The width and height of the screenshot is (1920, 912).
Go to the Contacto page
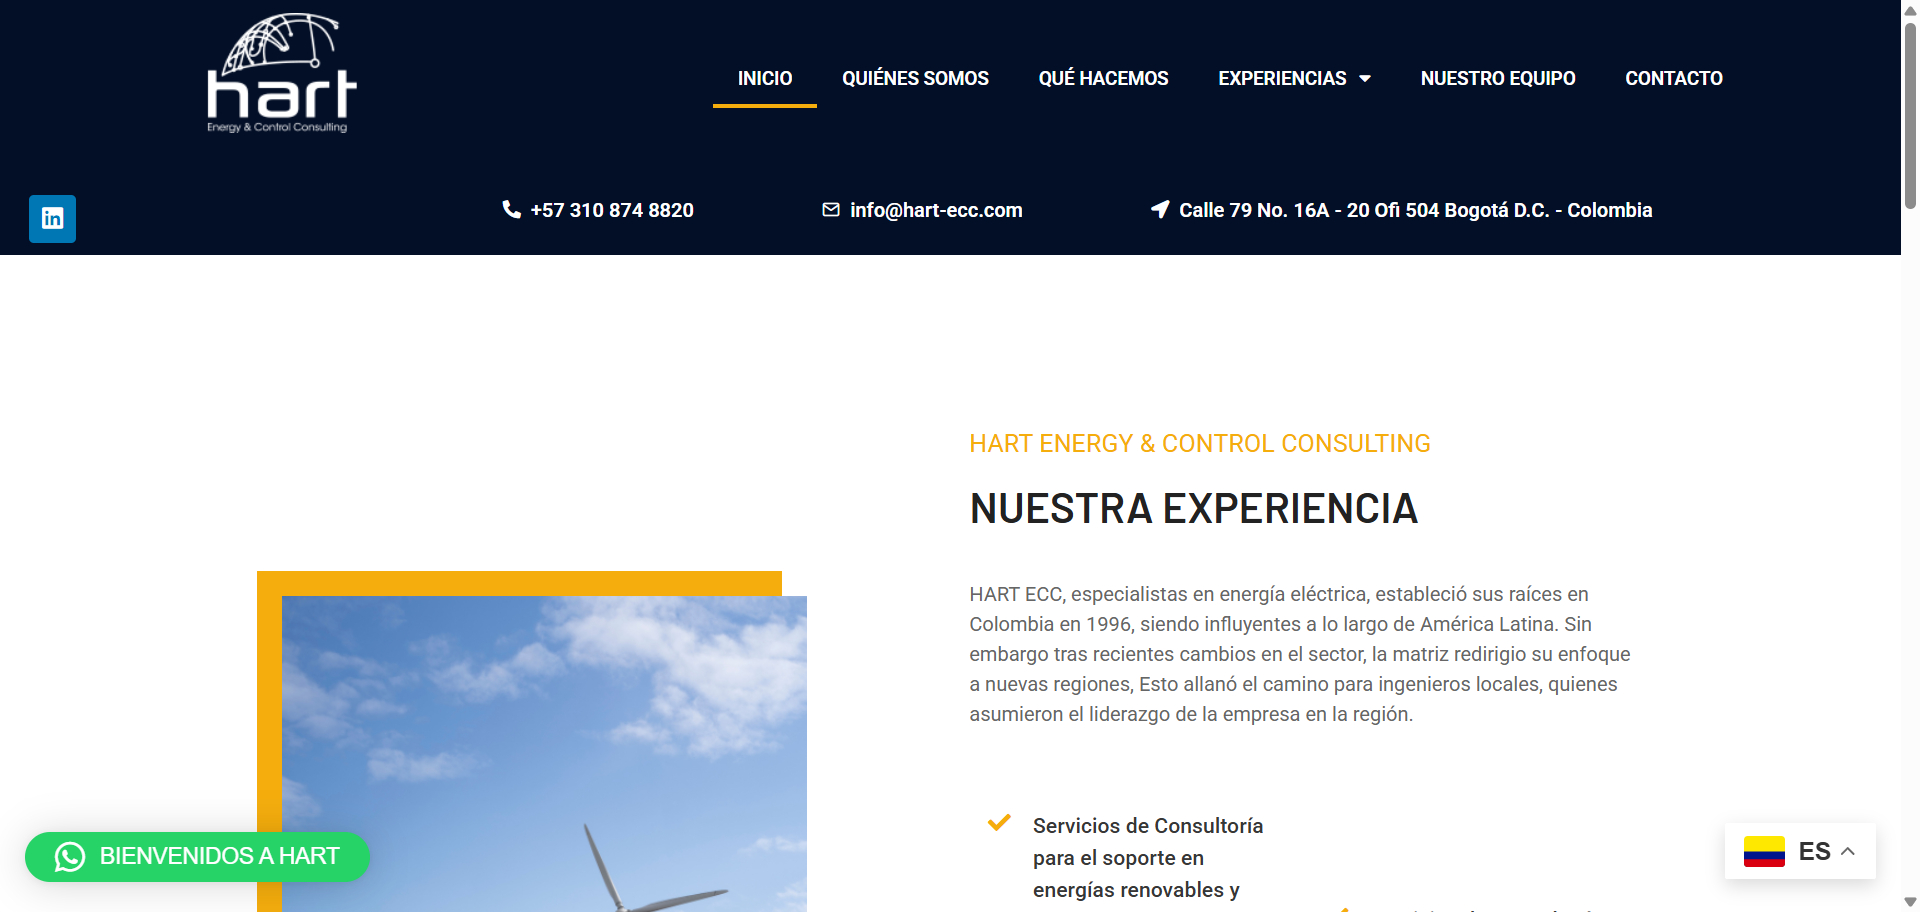(x=1674, y=78)
